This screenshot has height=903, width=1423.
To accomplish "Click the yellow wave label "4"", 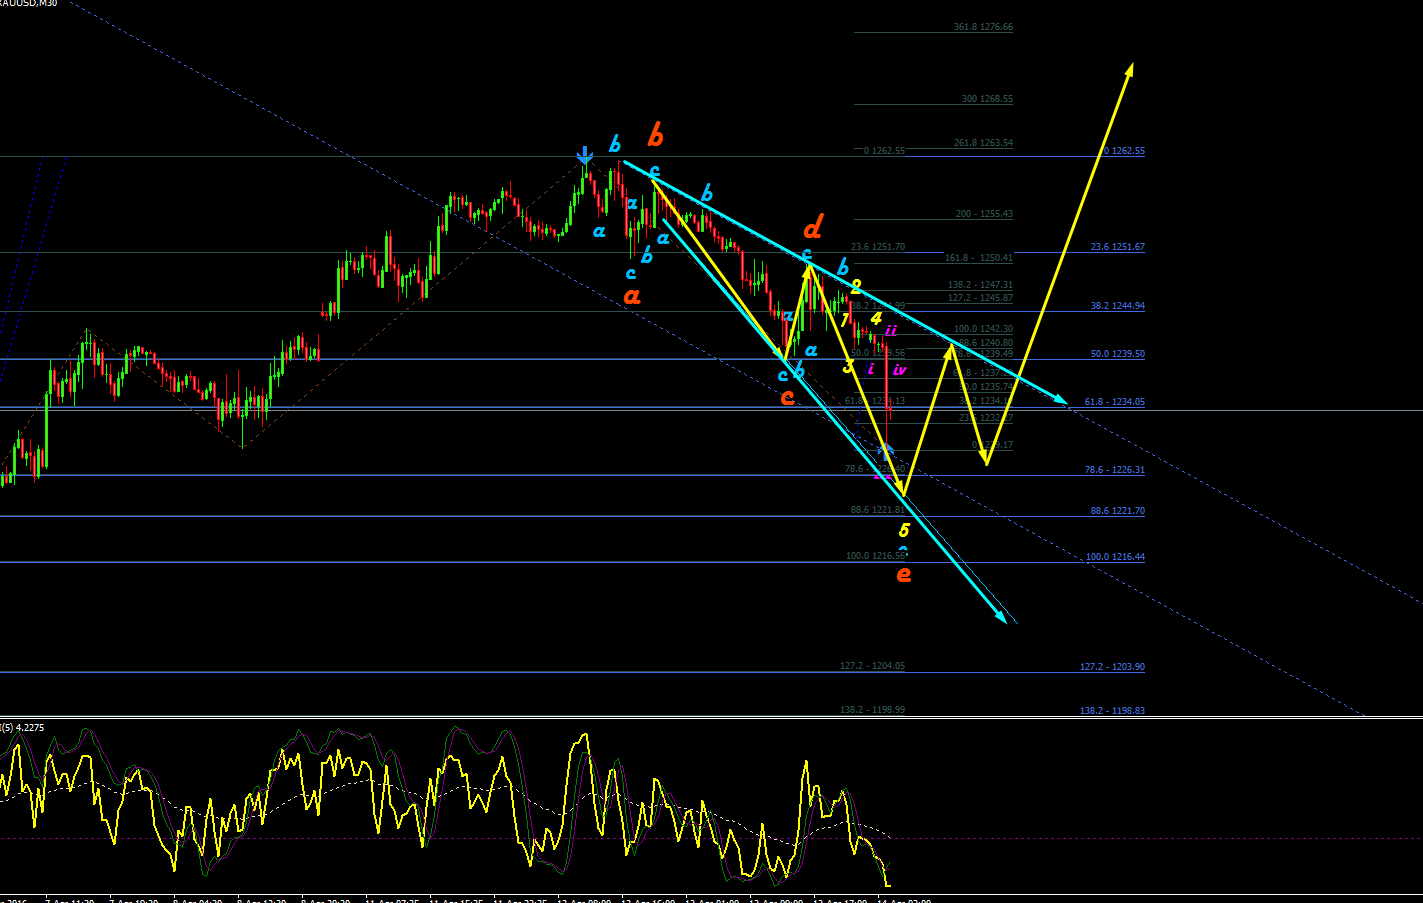I will point(875,319).
